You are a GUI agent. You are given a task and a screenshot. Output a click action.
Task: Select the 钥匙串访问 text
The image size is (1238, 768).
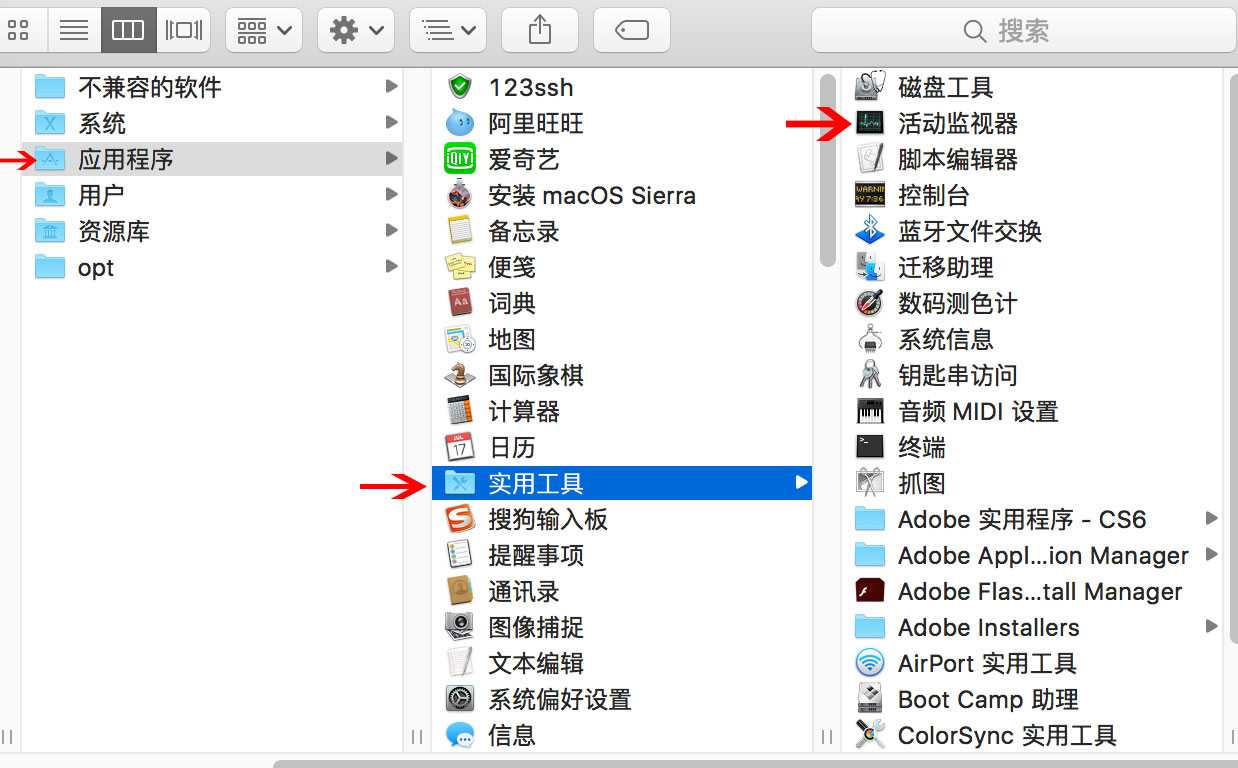[958, 375]
